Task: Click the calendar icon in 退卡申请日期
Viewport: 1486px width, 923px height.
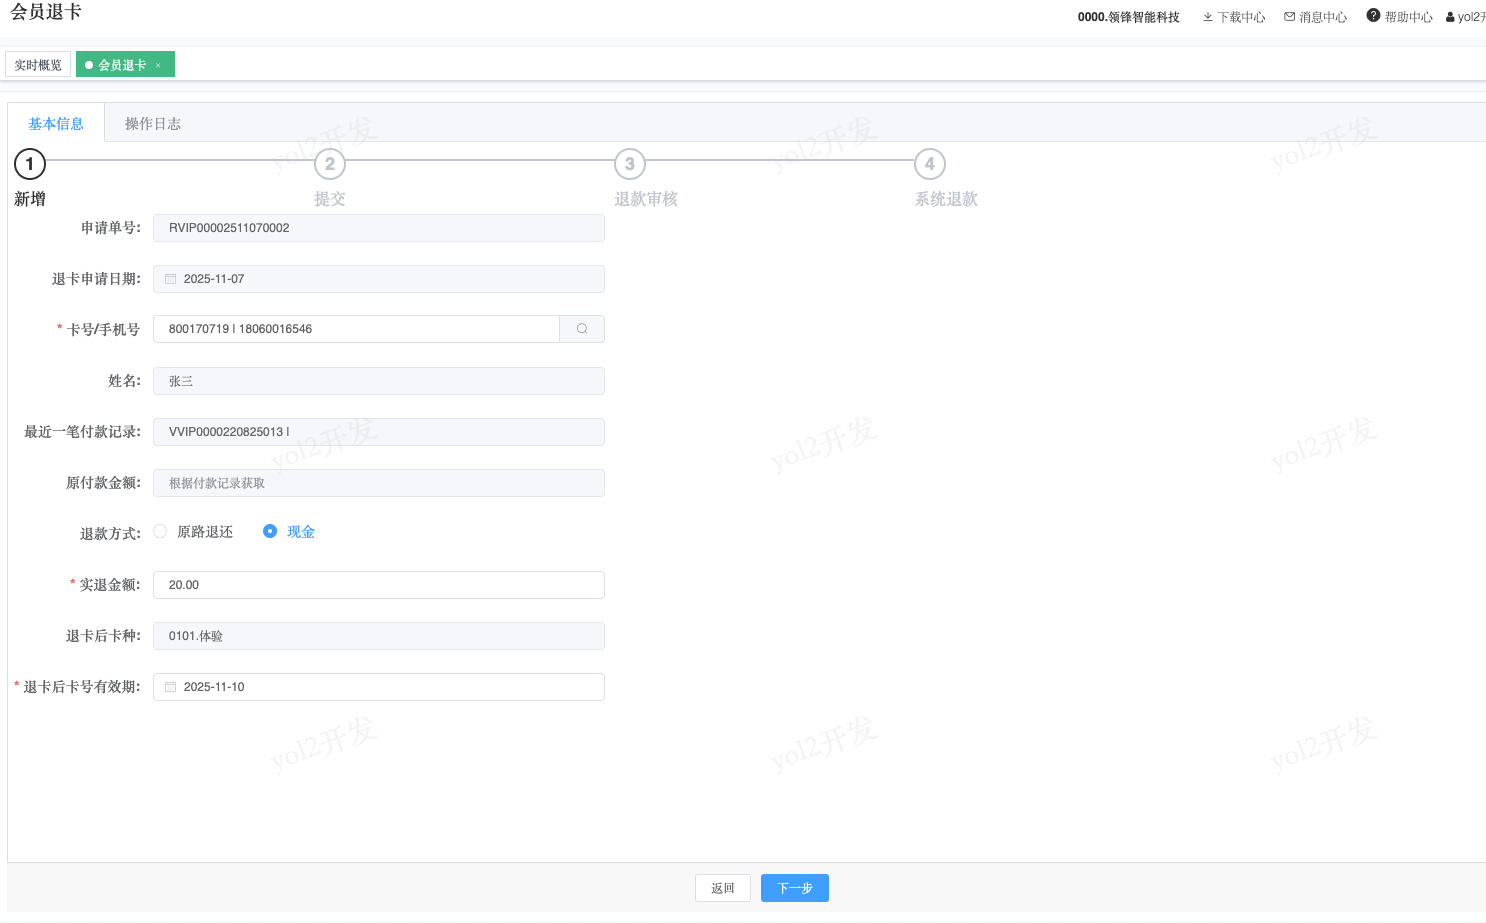Action: point(171,279)
